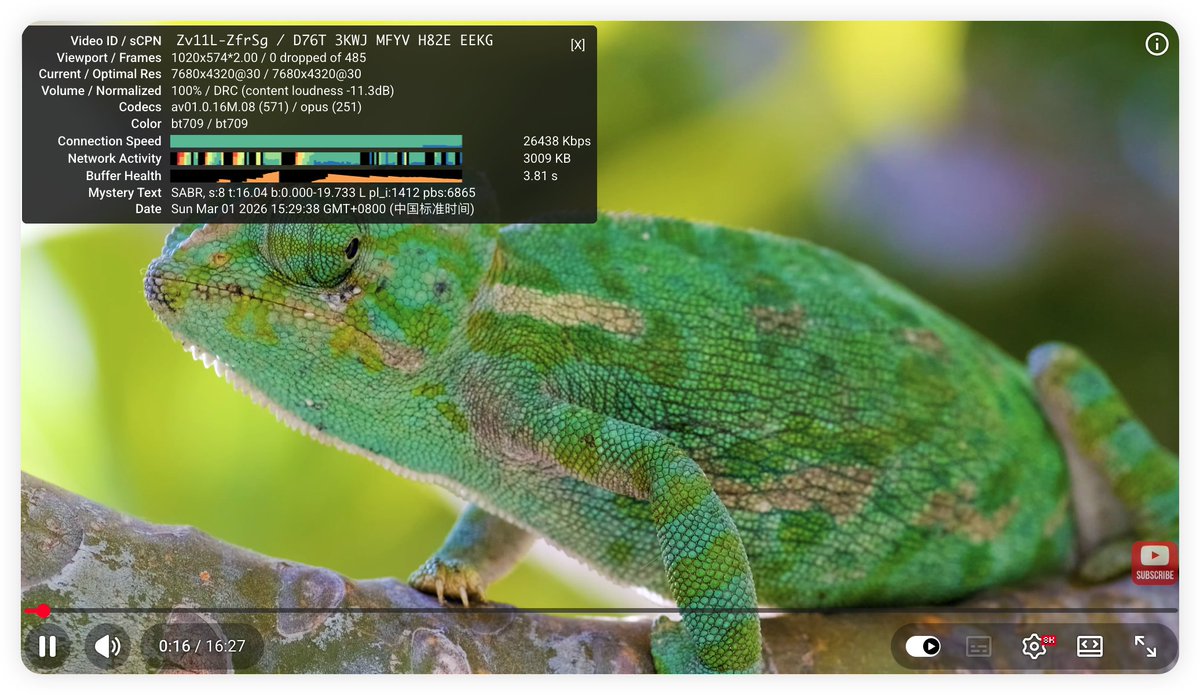Screen dimensions: 1200x695
Task: Click the Connection Speed graph
Action: [x=316, y=141]
